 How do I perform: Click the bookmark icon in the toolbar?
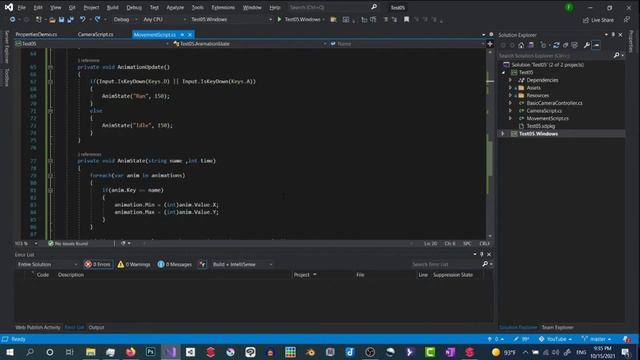406,19
